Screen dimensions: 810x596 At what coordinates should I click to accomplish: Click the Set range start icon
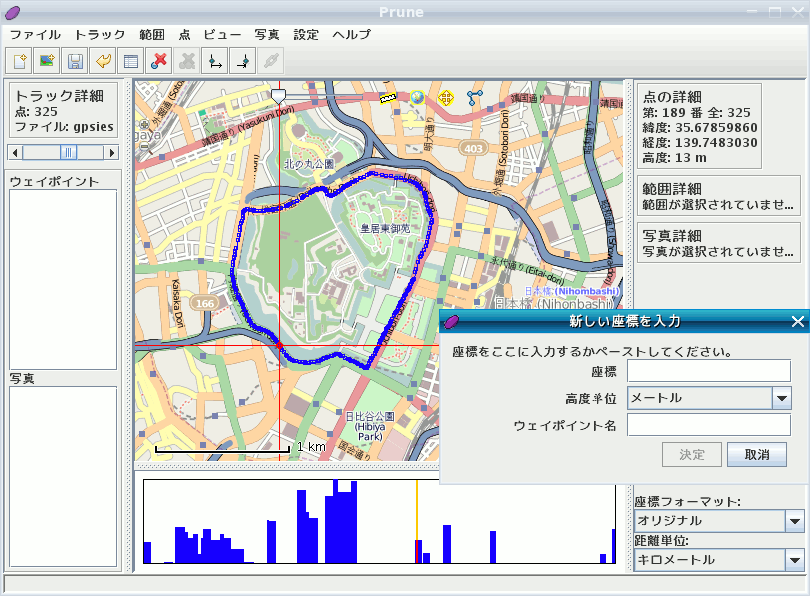214,61
